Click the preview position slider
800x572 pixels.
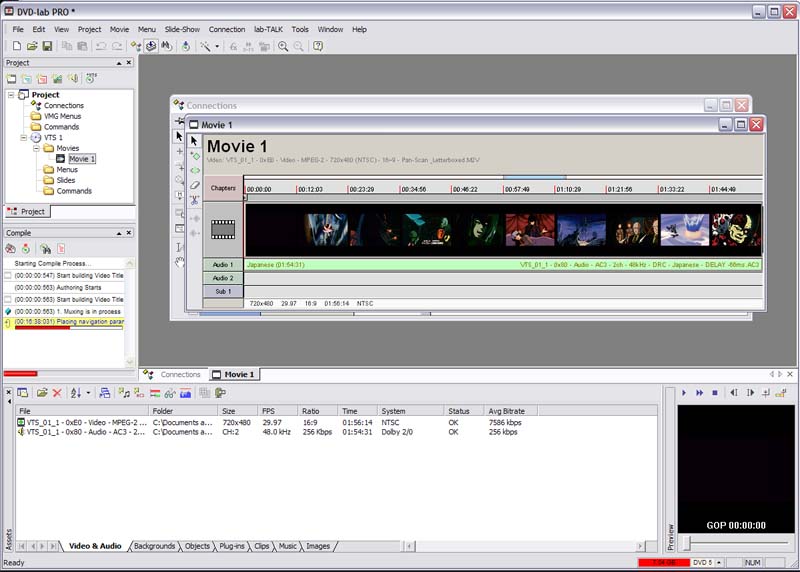[x=687, y=543]
